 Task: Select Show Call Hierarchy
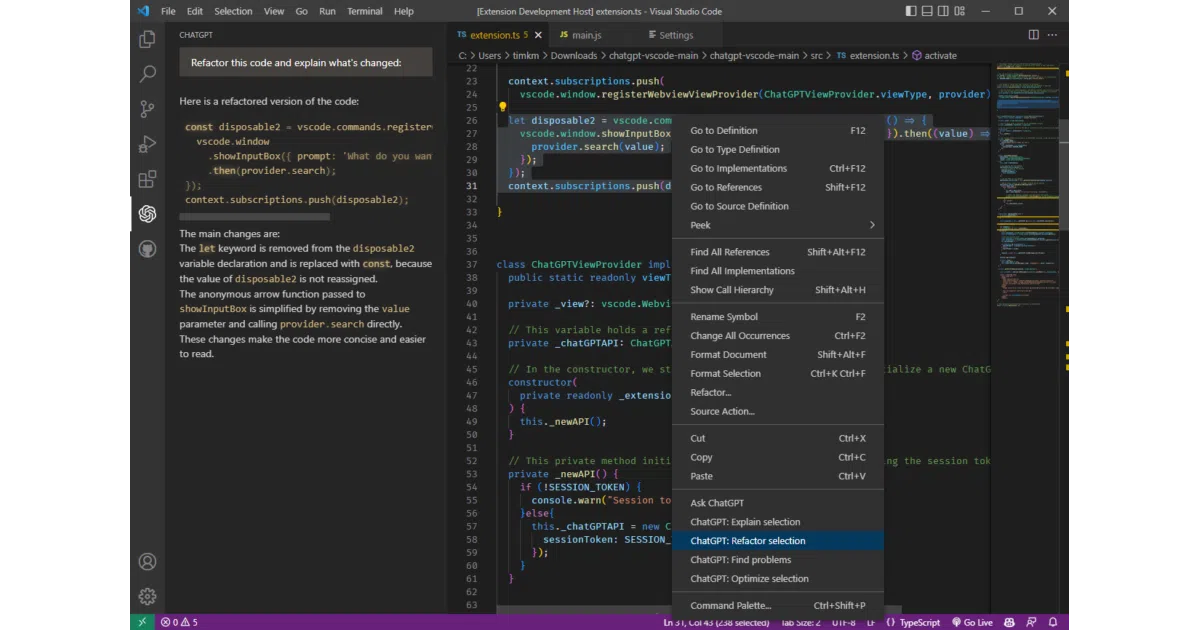[778, 290]
